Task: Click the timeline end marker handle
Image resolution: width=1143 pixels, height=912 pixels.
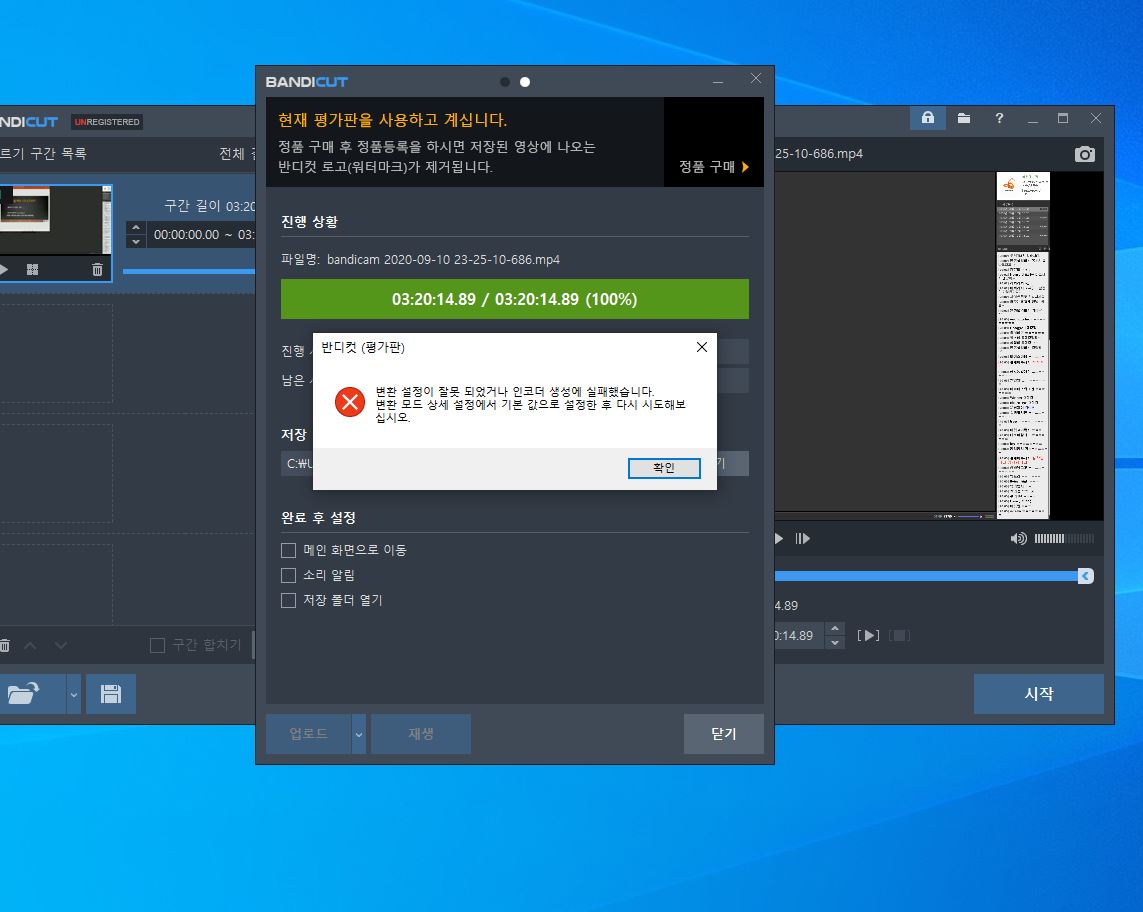Action: 1085,576
